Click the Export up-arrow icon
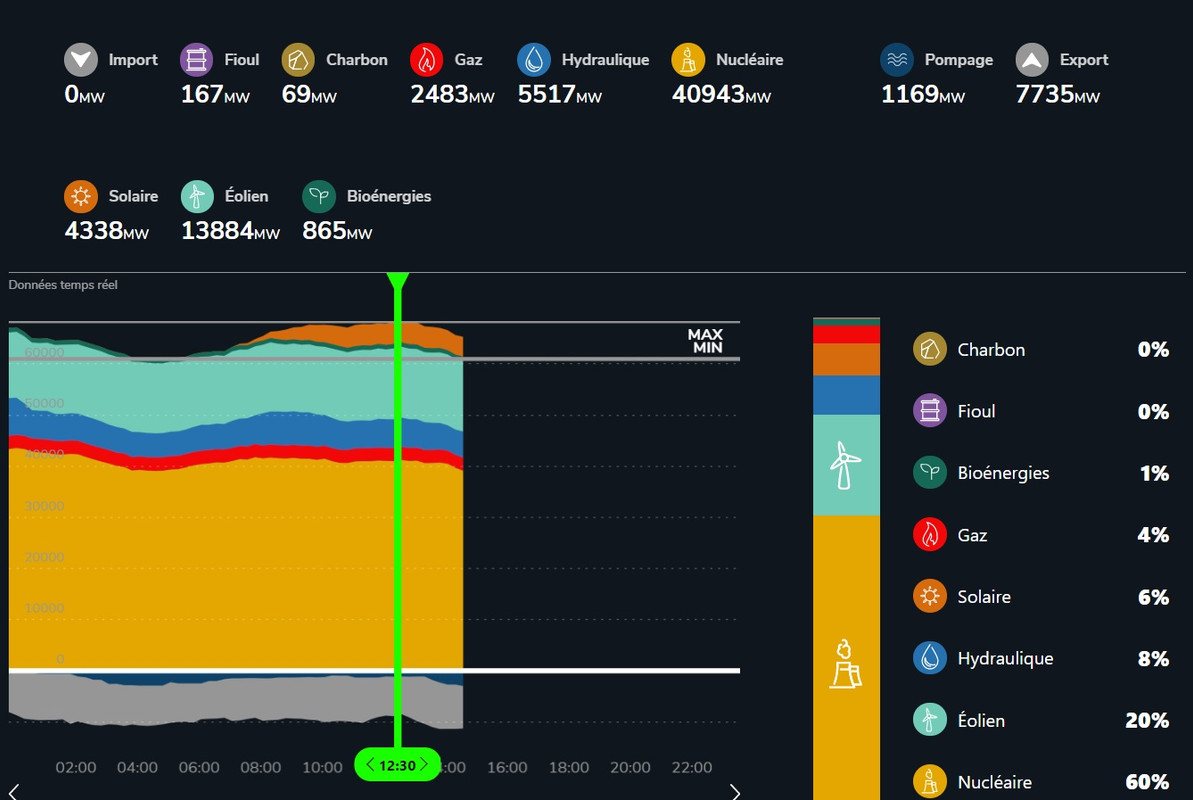Screen dimensions: 1193x800 (x=1032, y=59)
